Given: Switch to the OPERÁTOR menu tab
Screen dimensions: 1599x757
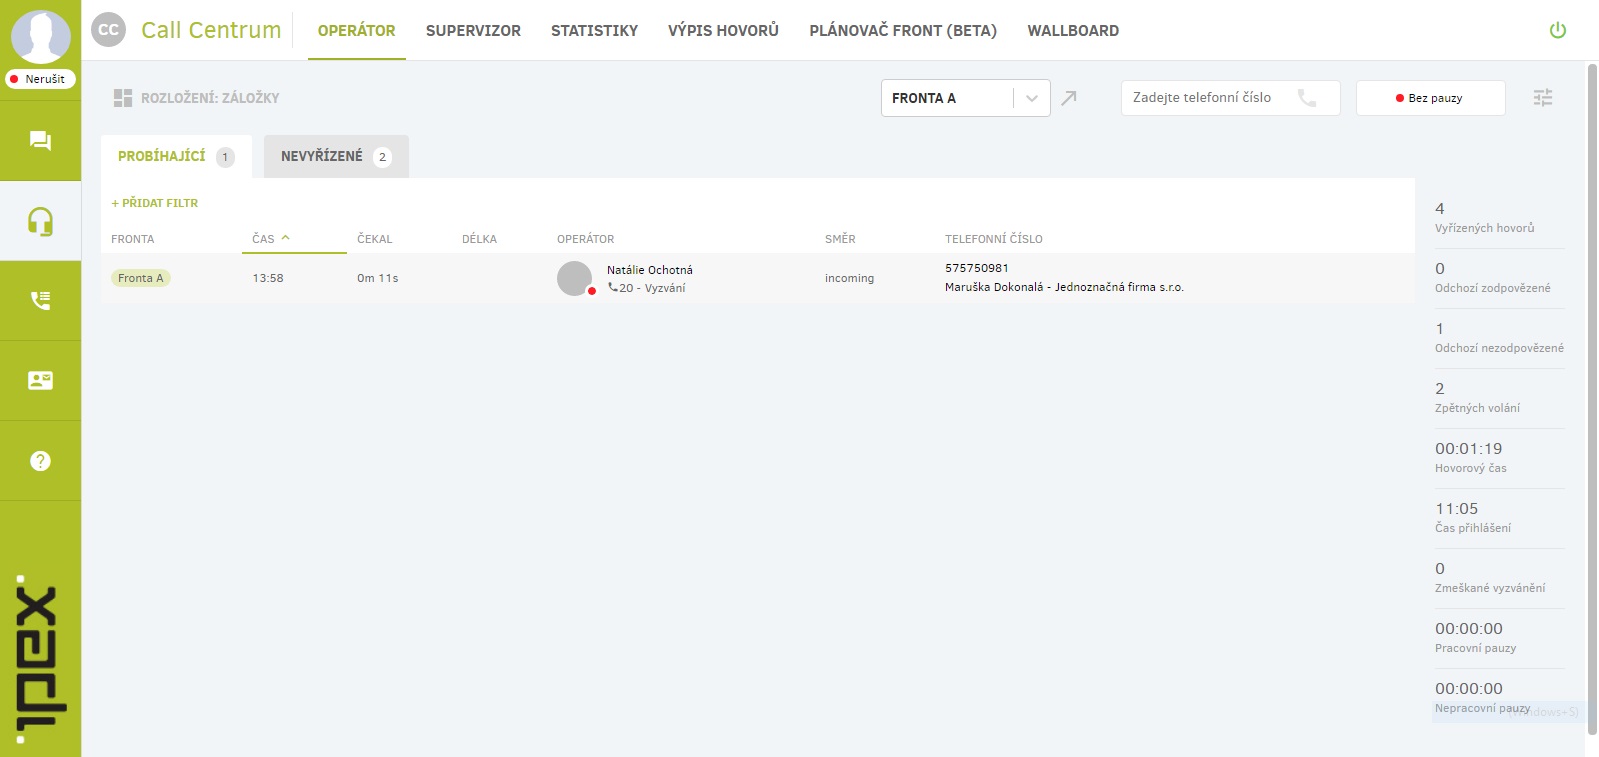Looking at the screenshot, I should click(x=357, y=30).
